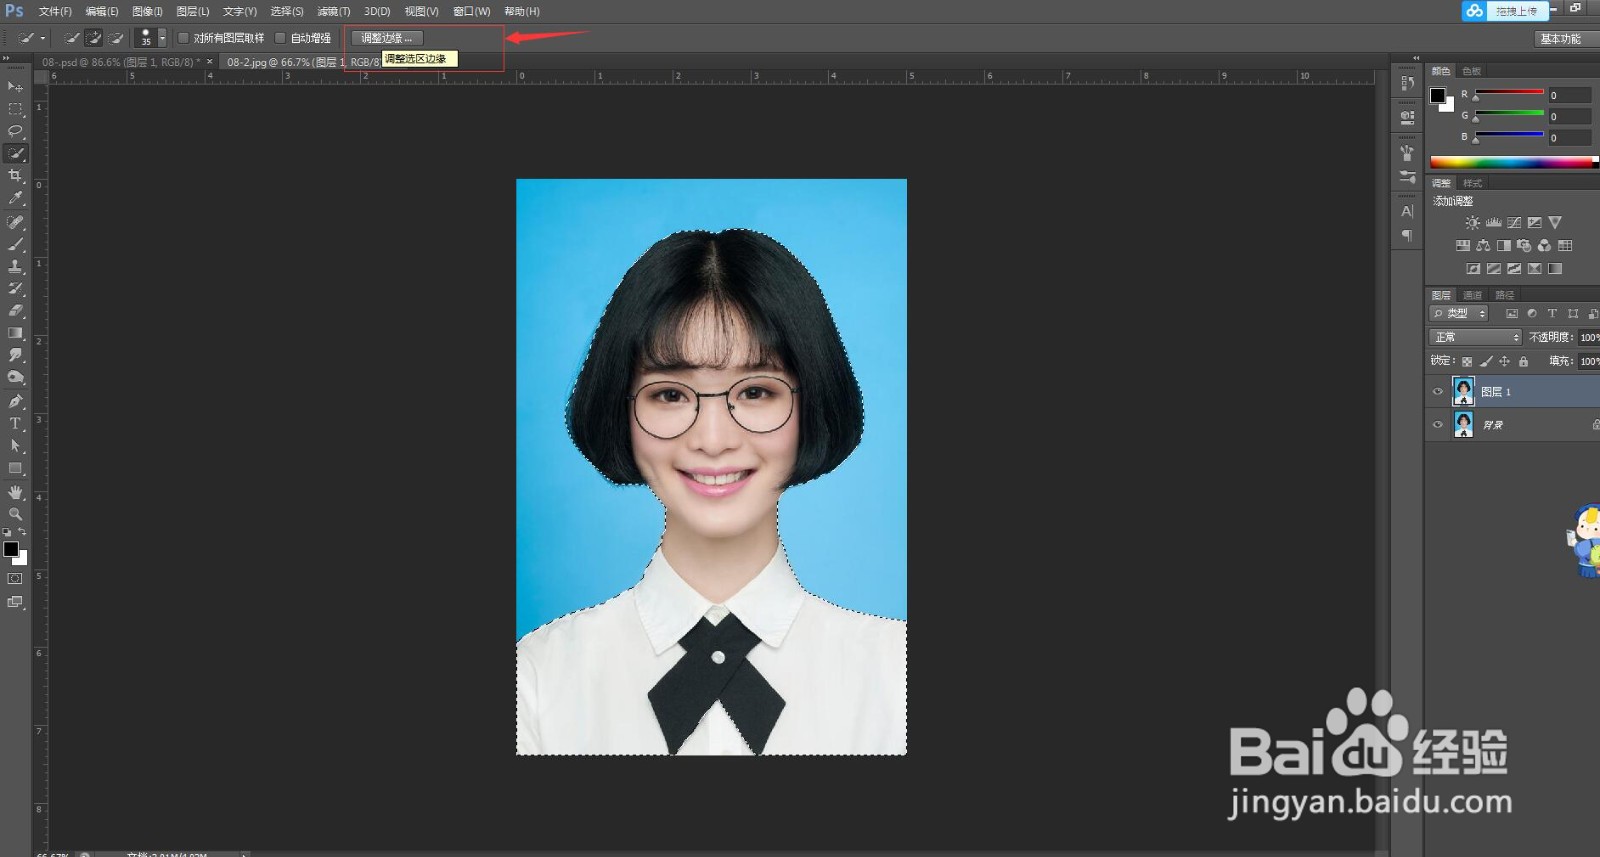
Task: Choose Subtract from Selection mode in options bar
Action: (x=116, y=38)
